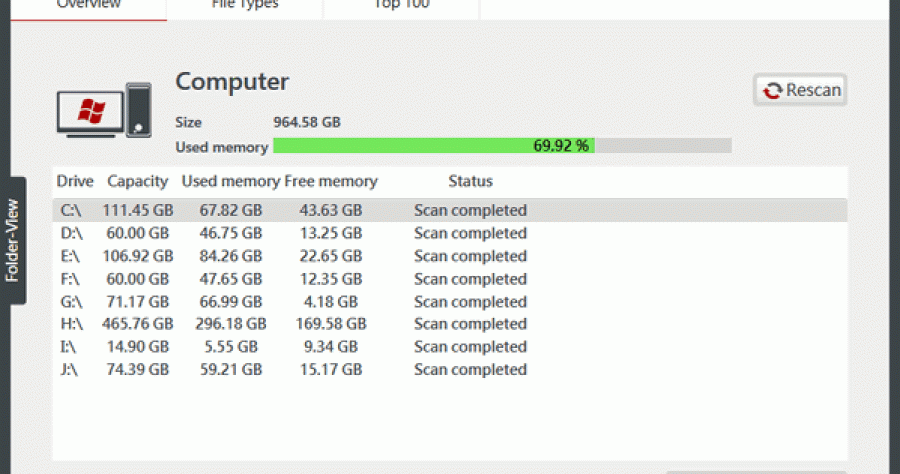Select the F:\ drive row
This screenshot has height=474, width=900.
click(450, 279)
